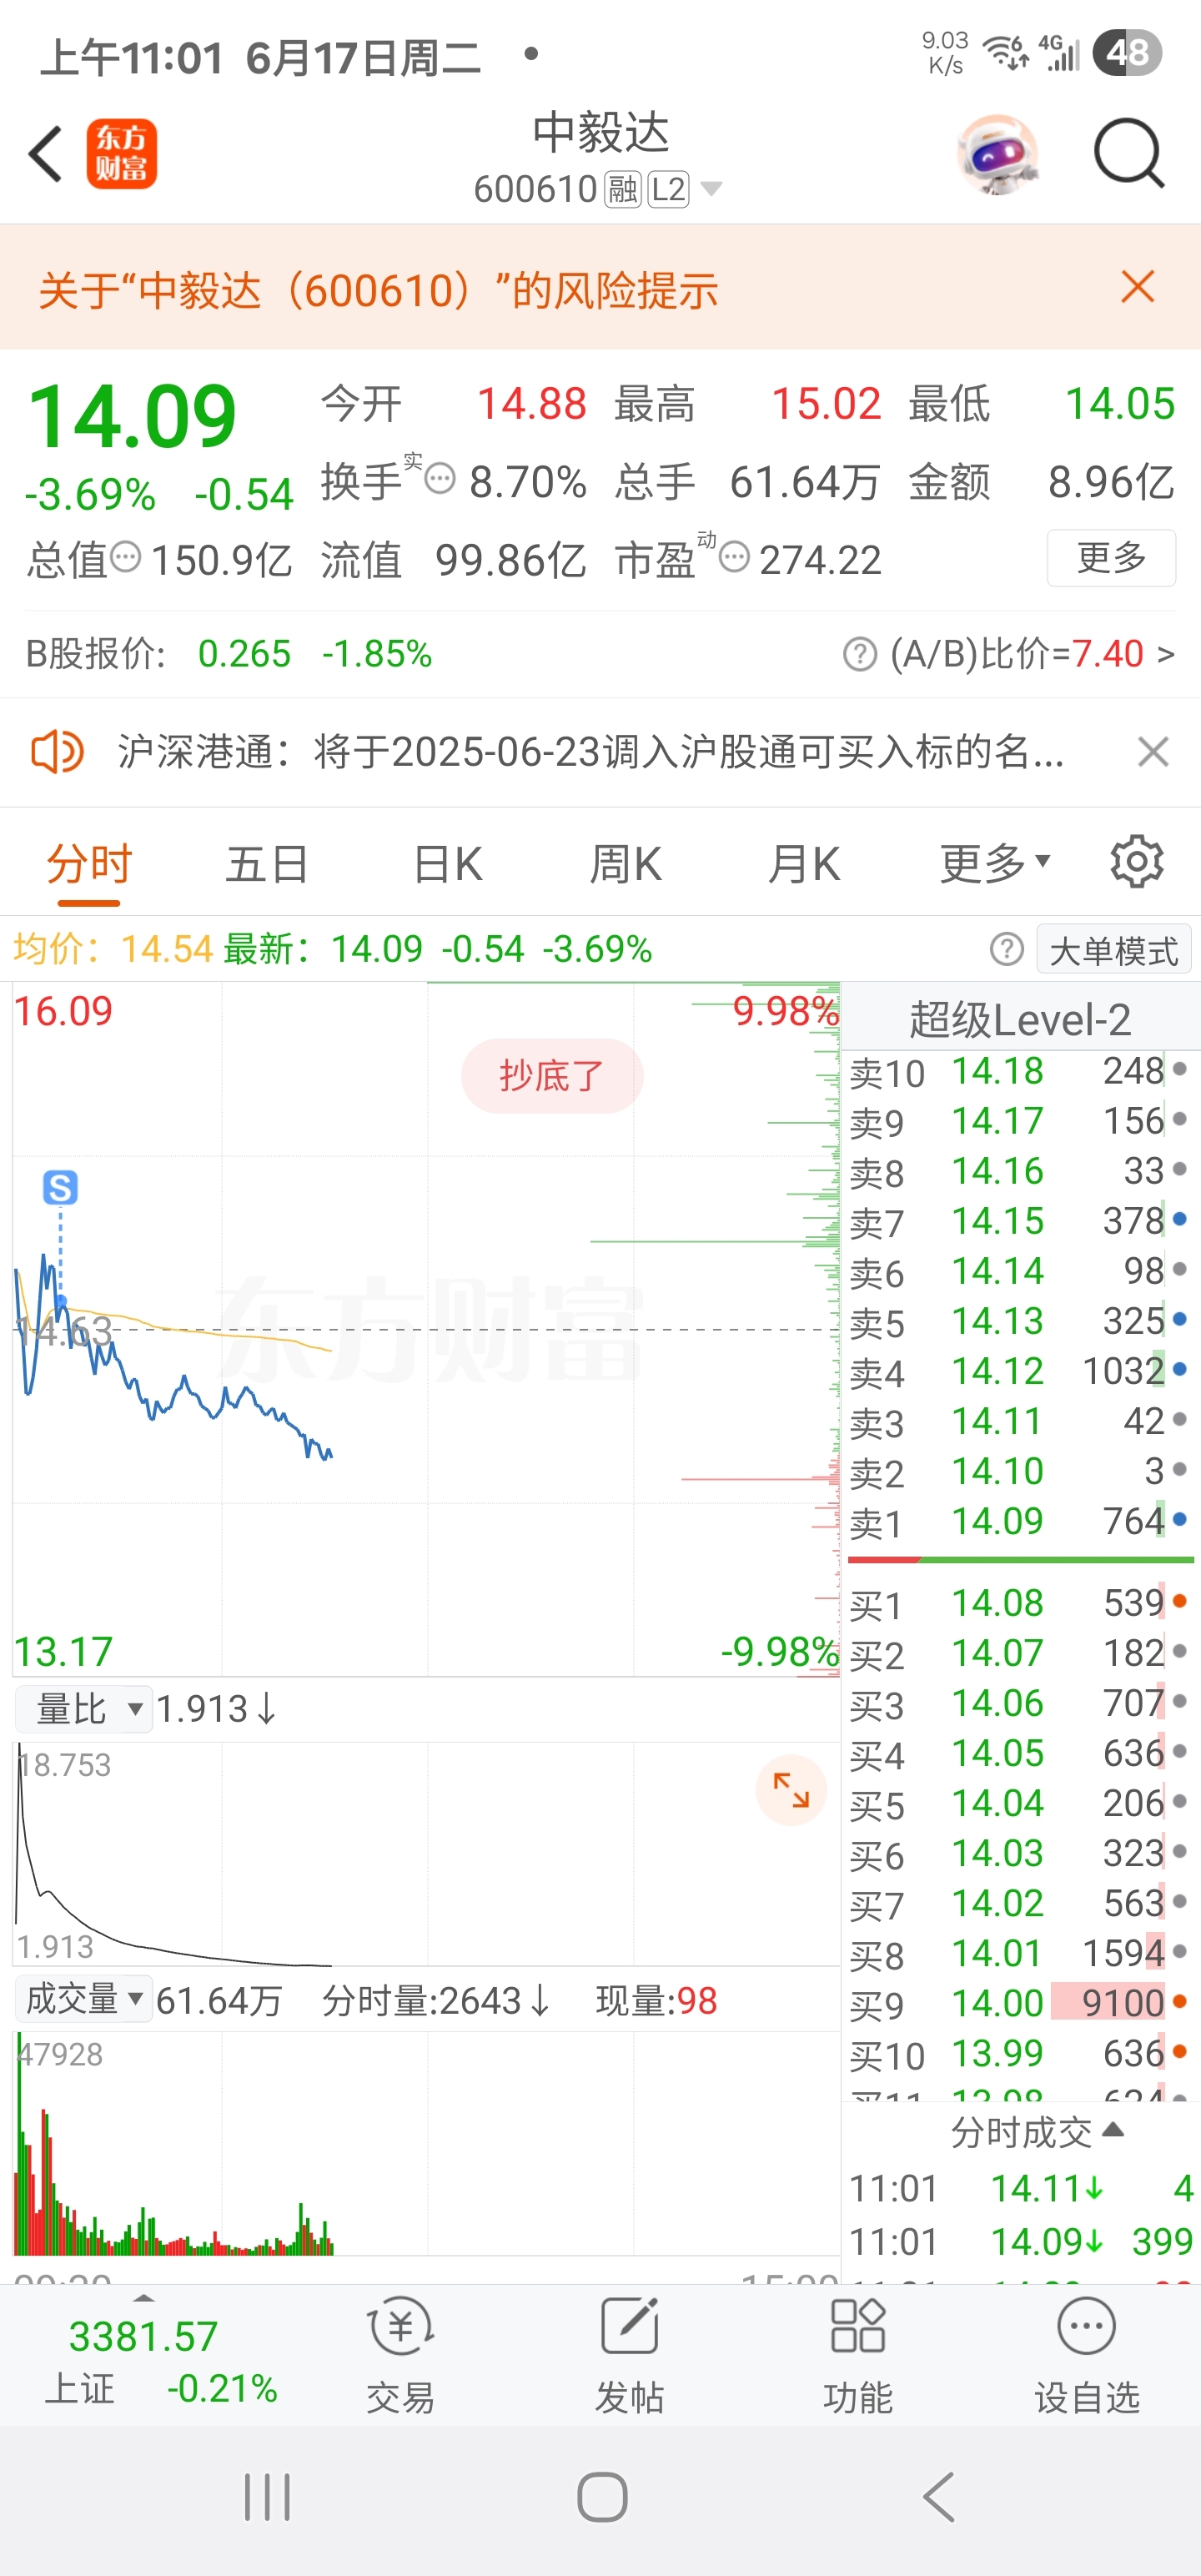
Task: Open chart settings gear icon
Action: coord(1137,861)
